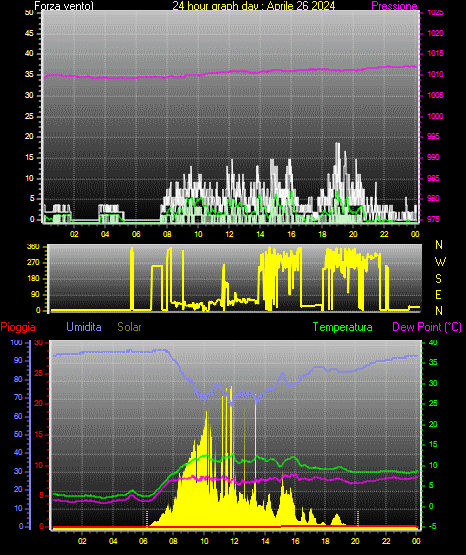The width and height of the screenshot is (466, 555).
Task: Click the Temperatura legend label
Action: (x=343, y=327)
